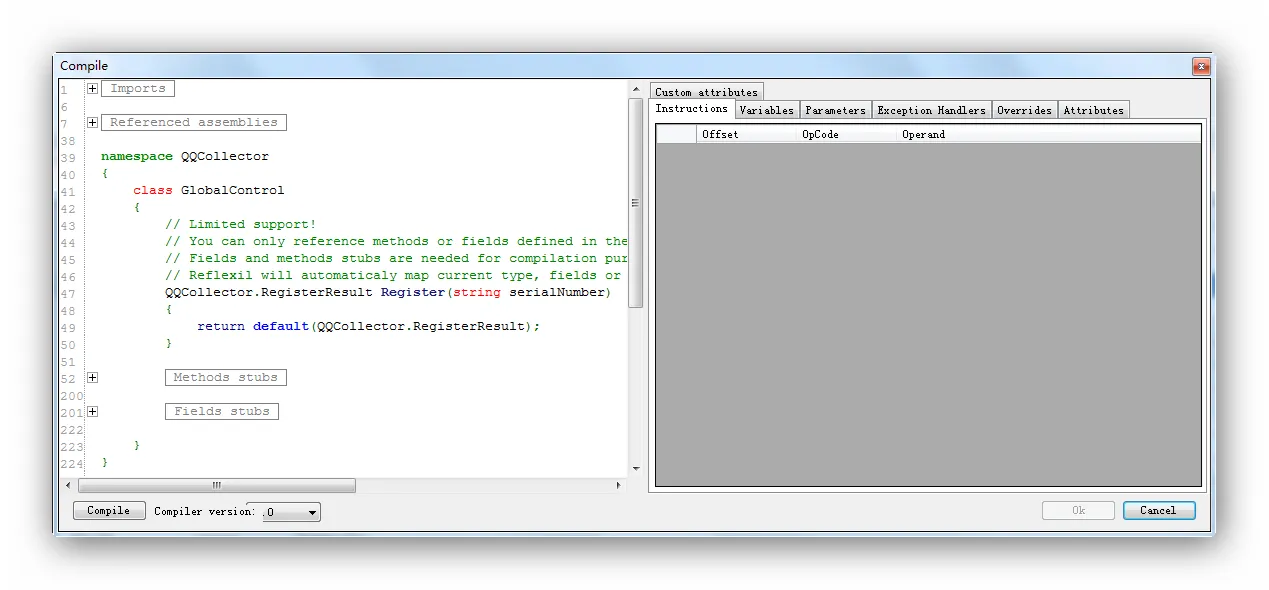Expand the Fields stubs region
Image resolution: width=1269 pixels, height=590 pixels.
(92, 411)
